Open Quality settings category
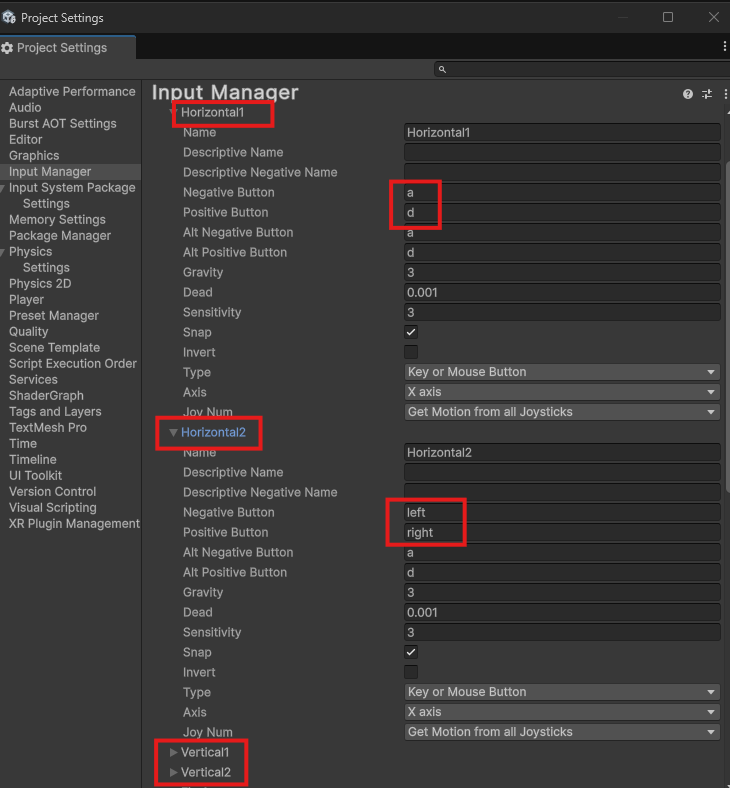Image resolution: width=730 pixels, height=788 pixels. [x=28, y=332]
